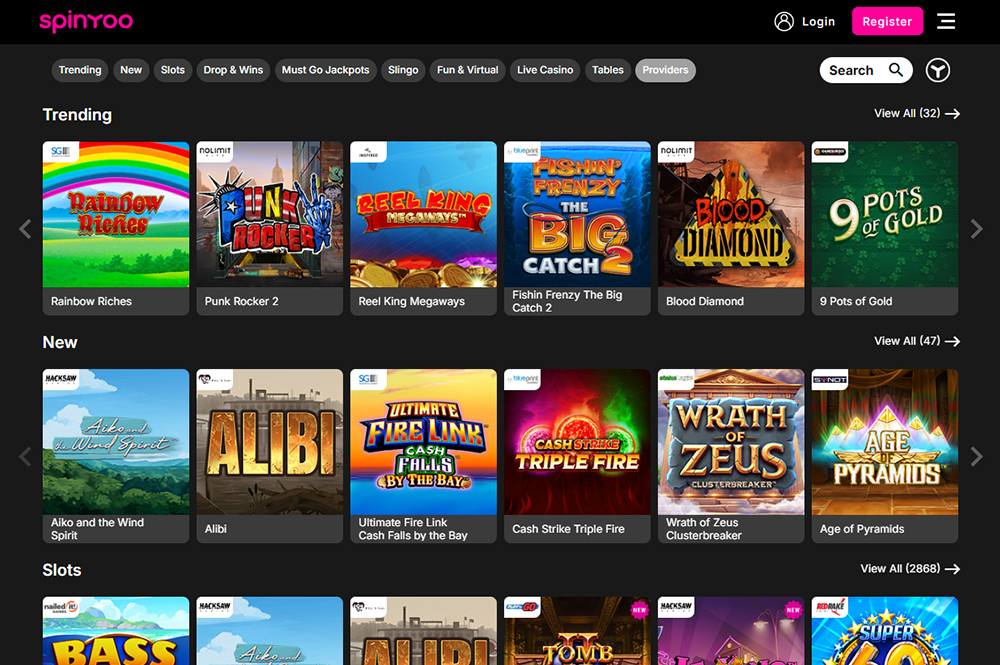The image size is (1000, 665).
Task: View all 32 Trending games
Action: point(916,114)
